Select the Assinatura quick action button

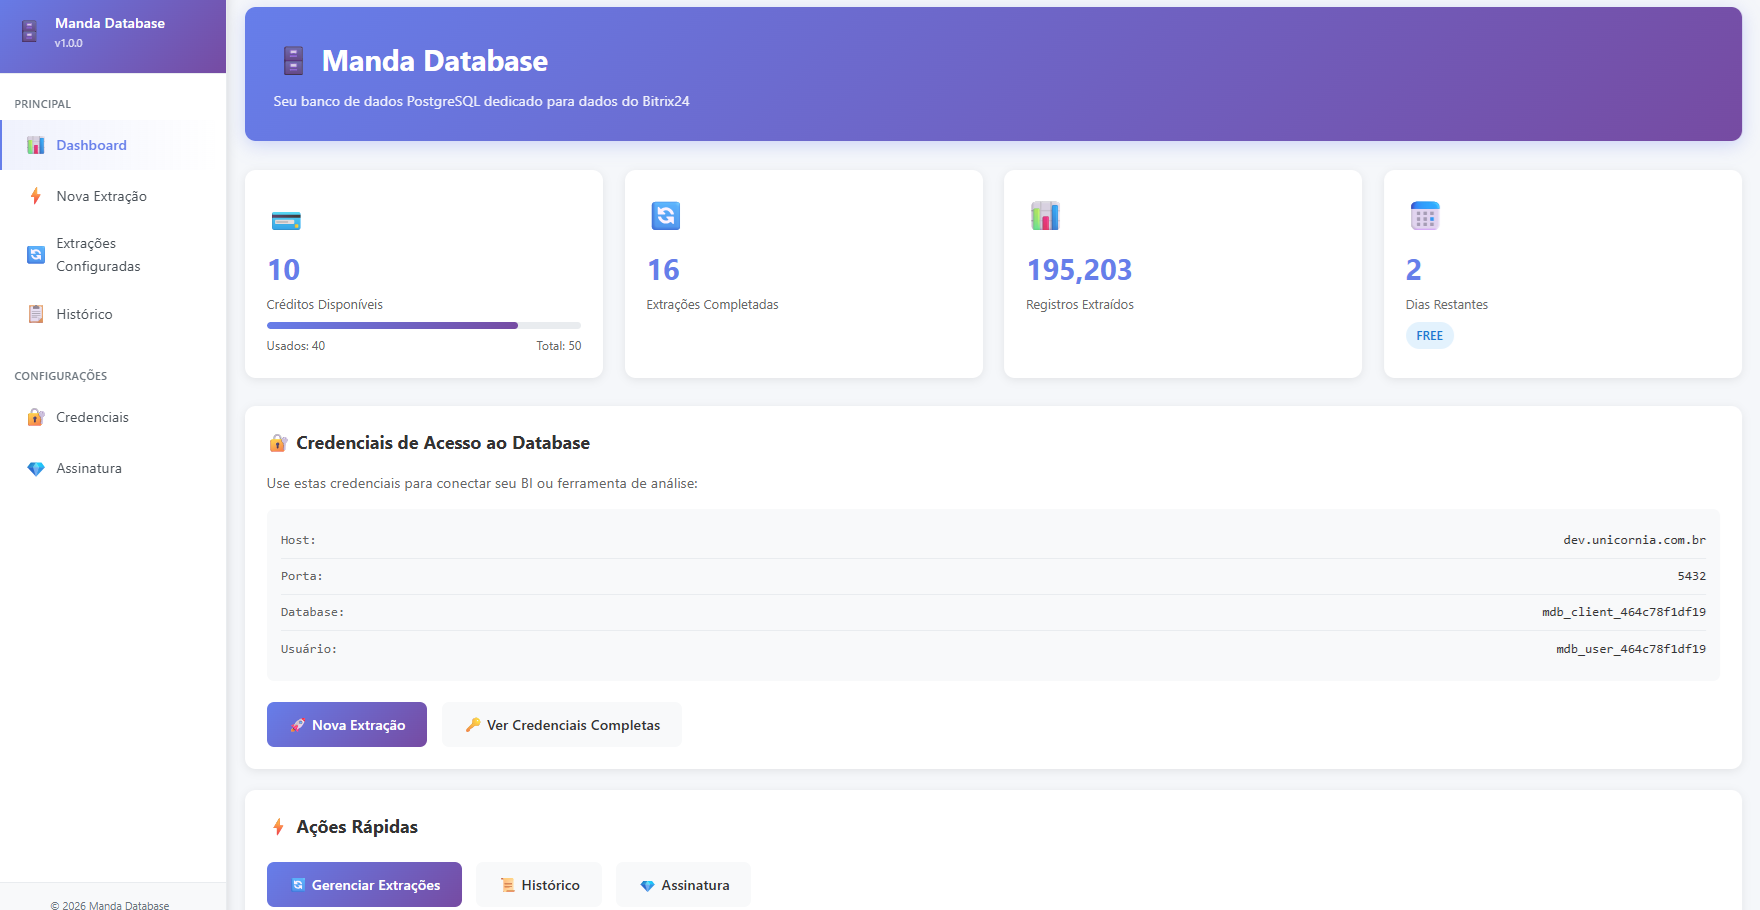coord(684,885)
